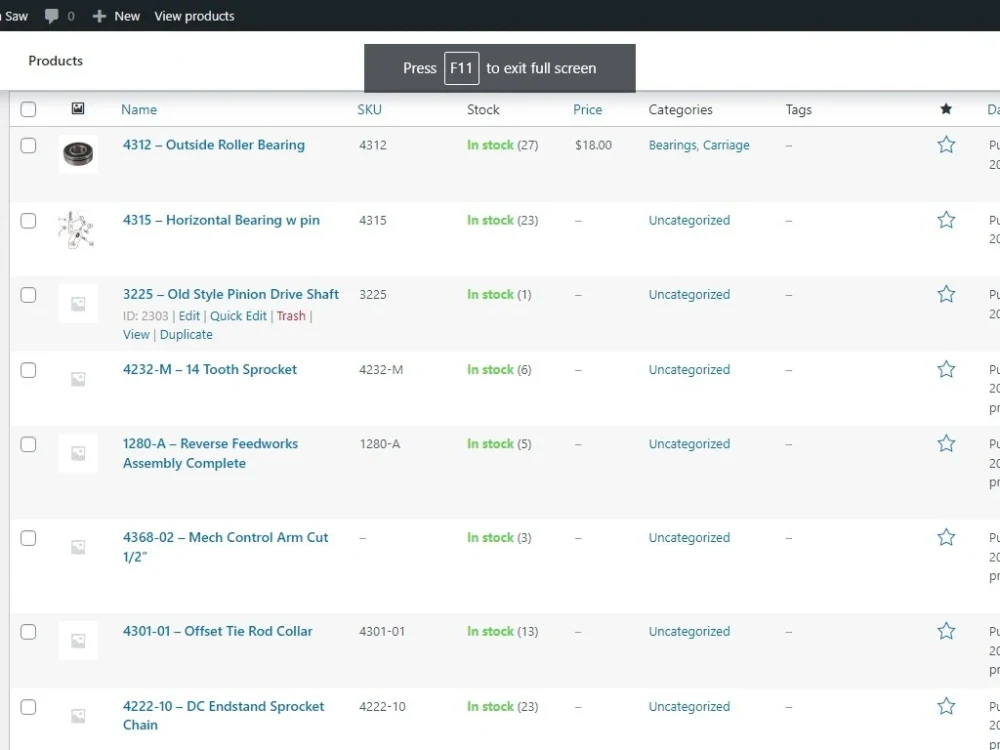This screenshot has height=750, width=1000.
Task: Toggle featured star for 4301-01 Offset Tie Rod Collar
Action: 946,631
